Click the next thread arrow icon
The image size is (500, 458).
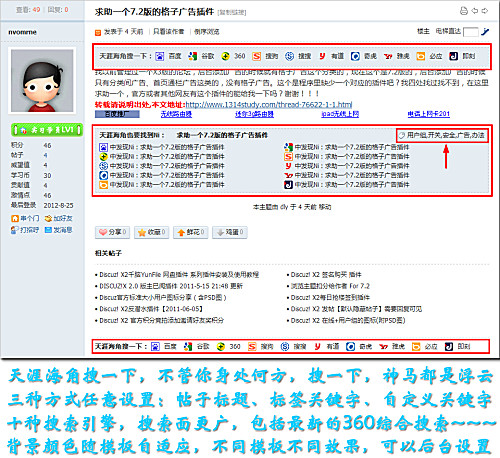pos(485,11)
